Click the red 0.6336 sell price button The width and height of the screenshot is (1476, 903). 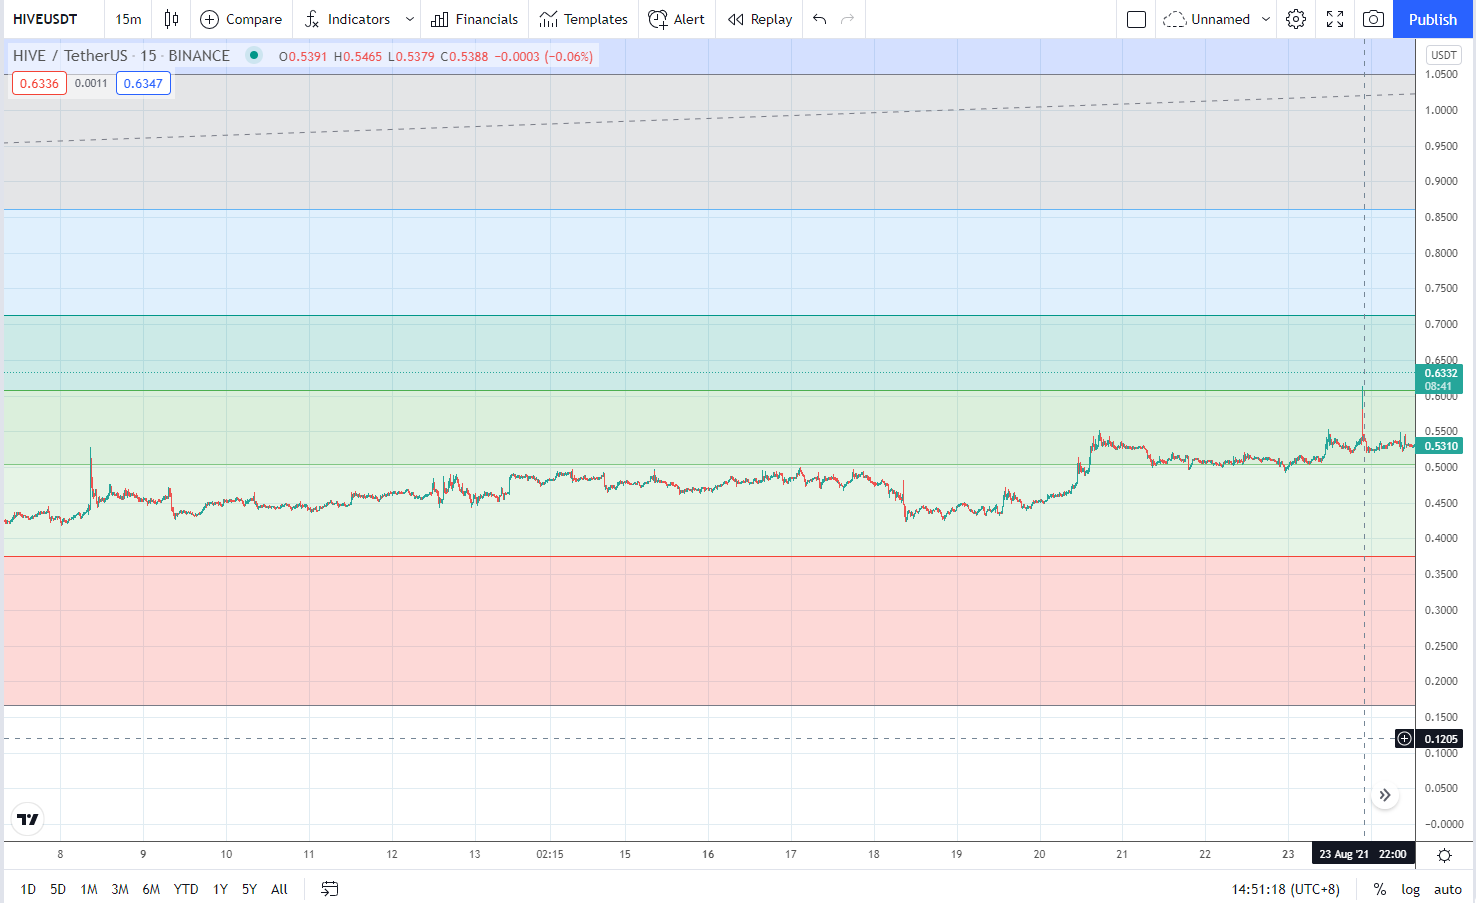click(x=39, y=83)
